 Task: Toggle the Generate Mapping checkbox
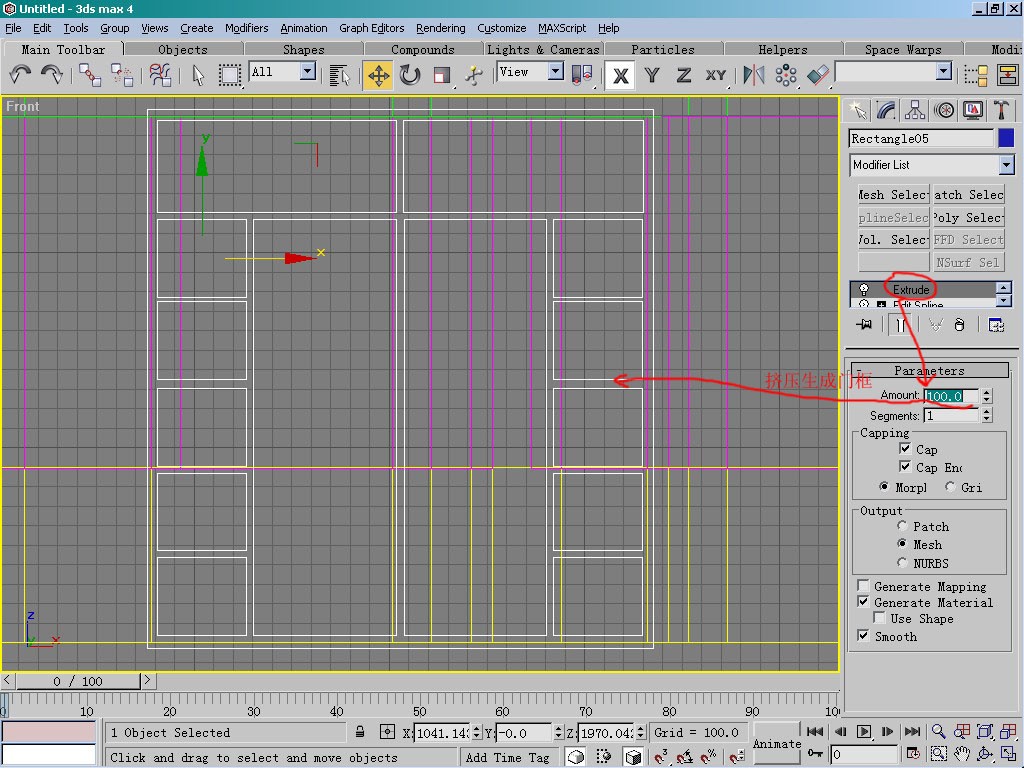click(863, 586)
